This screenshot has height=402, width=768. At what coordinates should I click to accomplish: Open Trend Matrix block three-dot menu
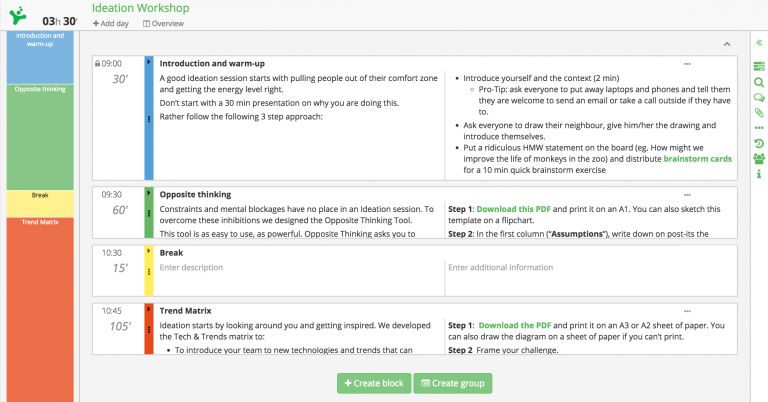click(687, 311)
